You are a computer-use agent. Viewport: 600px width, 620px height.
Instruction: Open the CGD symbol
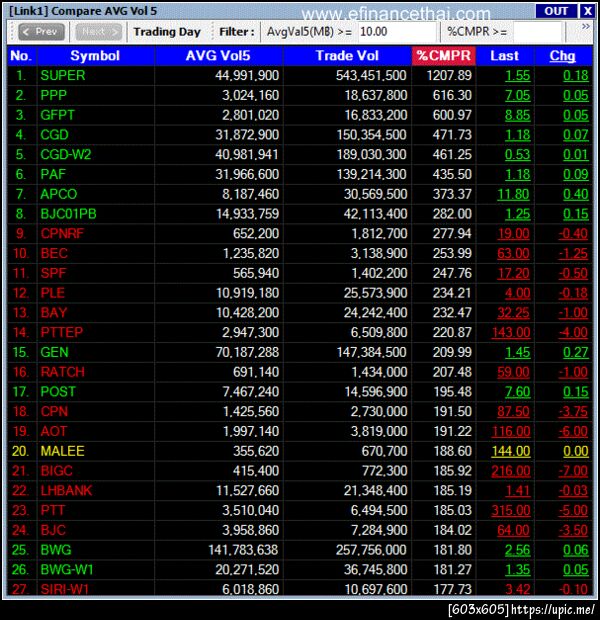tap(54, 135)
